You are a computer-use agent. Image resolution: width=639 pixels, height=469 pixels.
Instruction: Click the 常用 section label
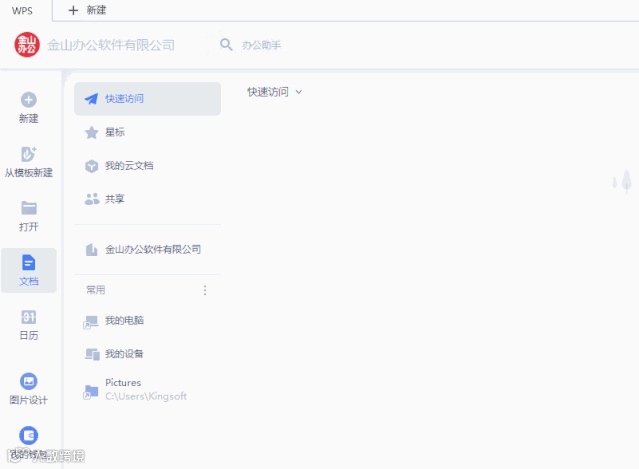pyautogui.click(x=95, y=290)
